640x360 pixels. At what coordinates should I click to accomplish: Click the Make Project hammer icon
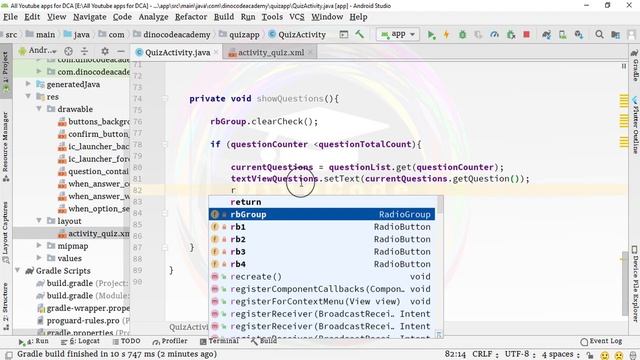(360, 34)
